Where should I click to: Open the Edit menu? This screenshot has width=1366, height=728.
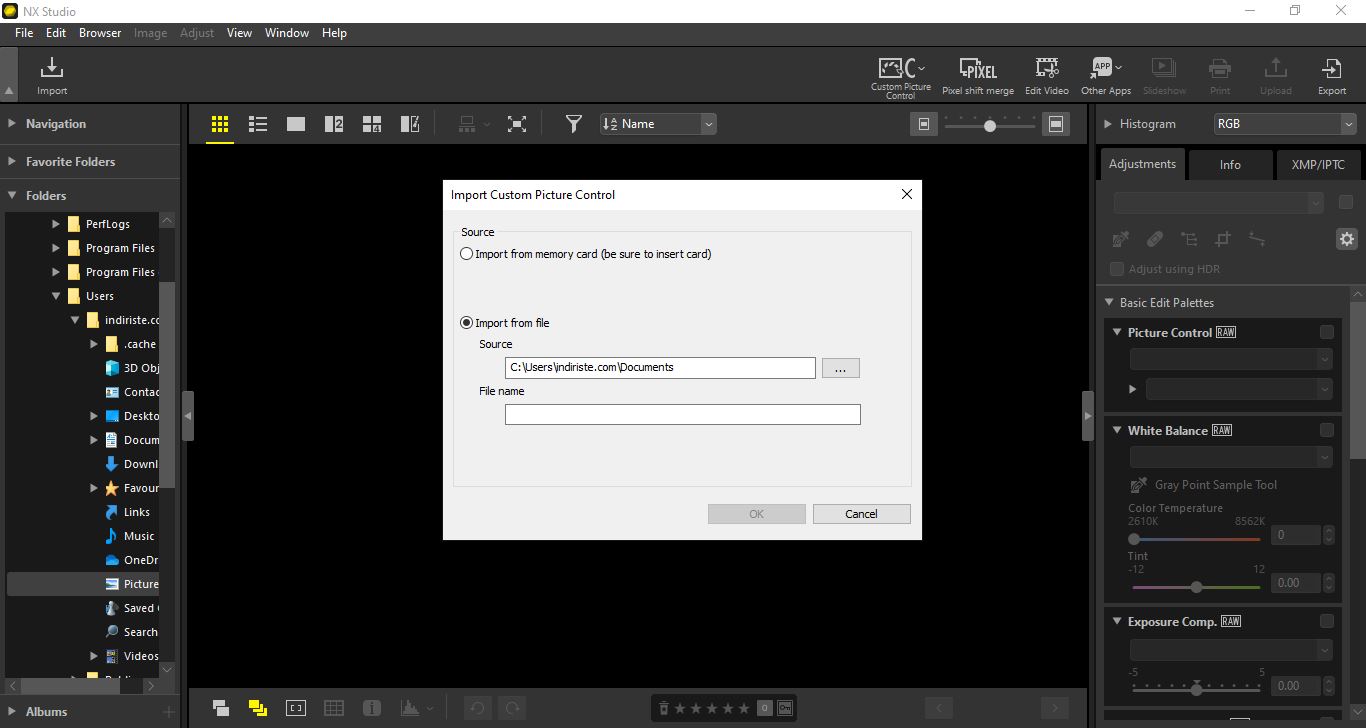pos(56,33)
